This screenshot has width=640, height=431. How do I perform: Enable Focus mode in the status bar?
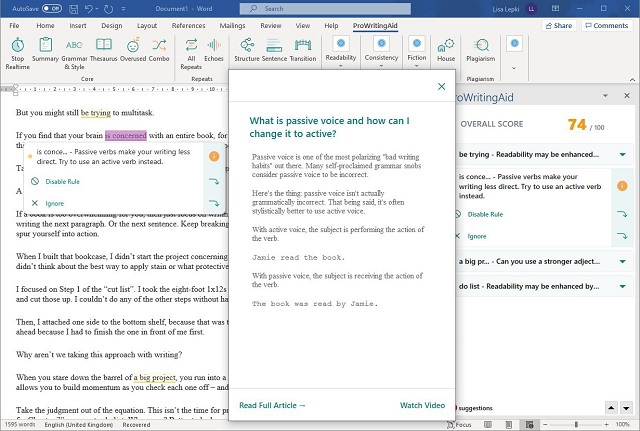pyautogui.click(x=460, y=424)
